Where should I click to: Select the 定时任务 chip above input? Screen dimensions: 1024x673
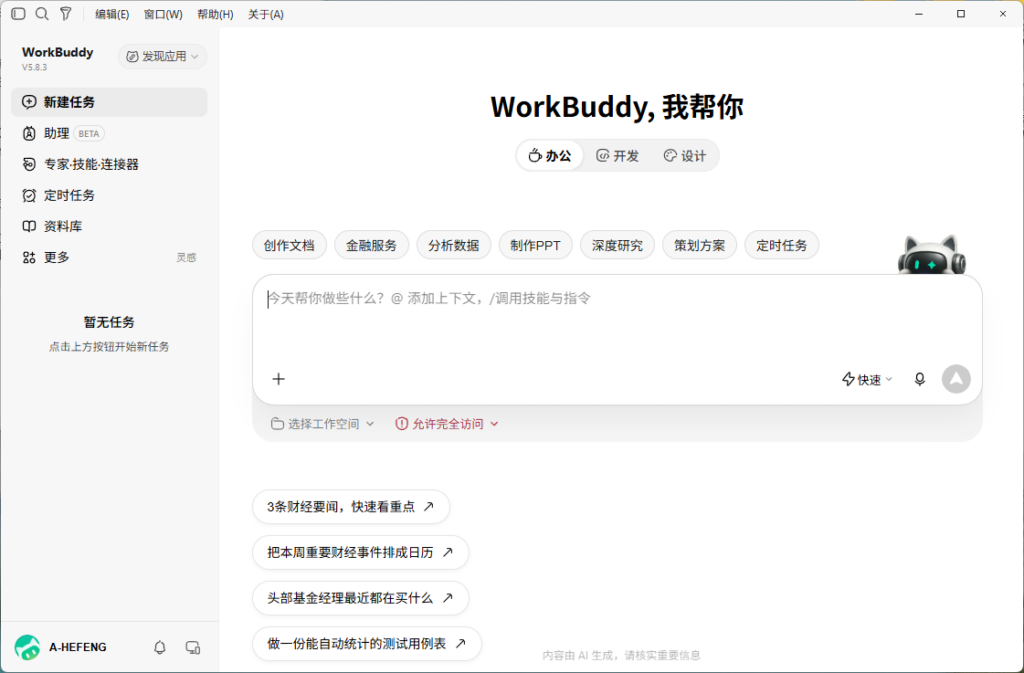782,245
